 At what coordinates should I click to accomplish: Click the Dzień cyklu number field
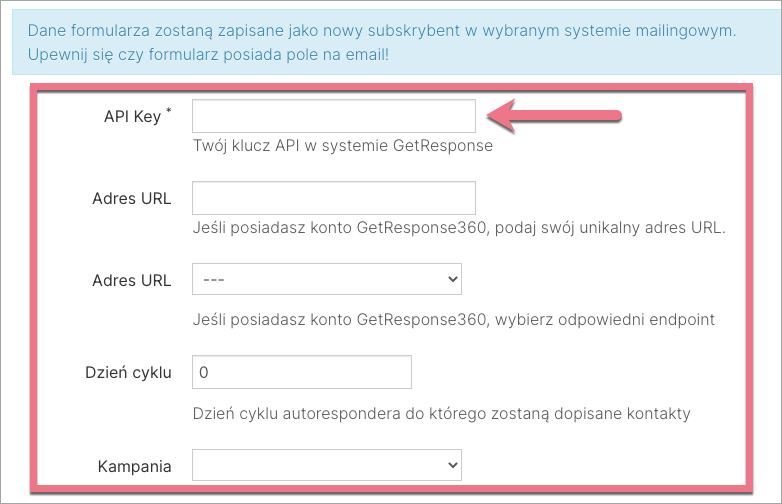[x=301, y=373]
